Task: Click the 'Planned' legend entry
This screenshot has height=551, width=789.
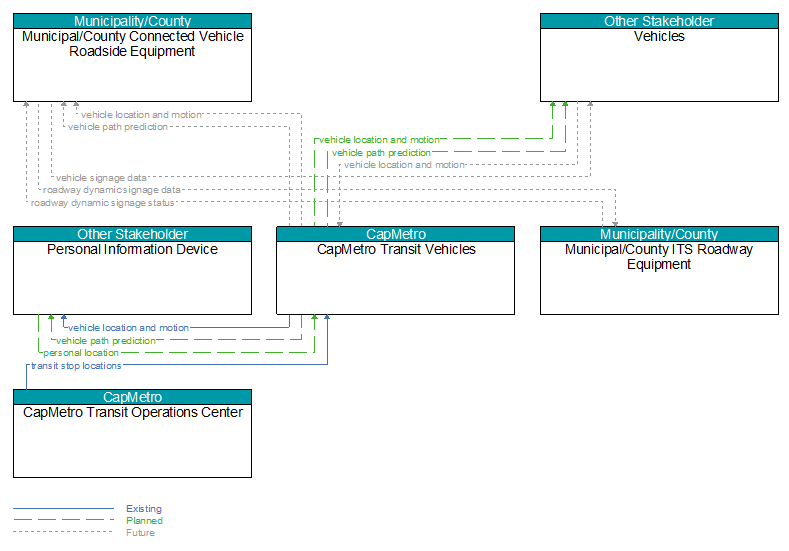Action: click(144, 521)
